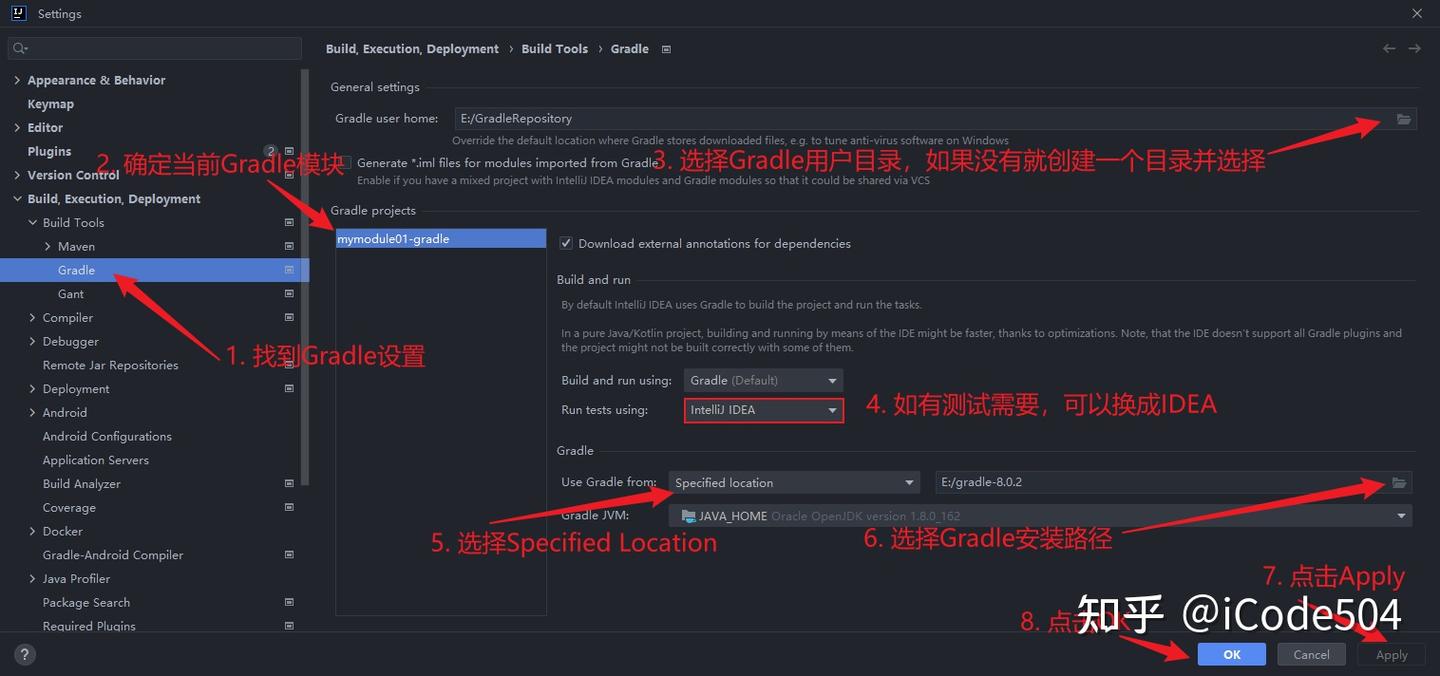Click the OK button

(x=1231, y=653)
